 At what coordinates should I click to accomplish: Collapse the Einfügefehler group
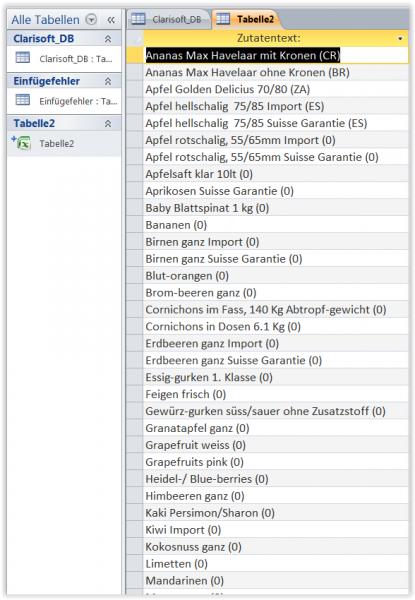[x=108, y=81]
